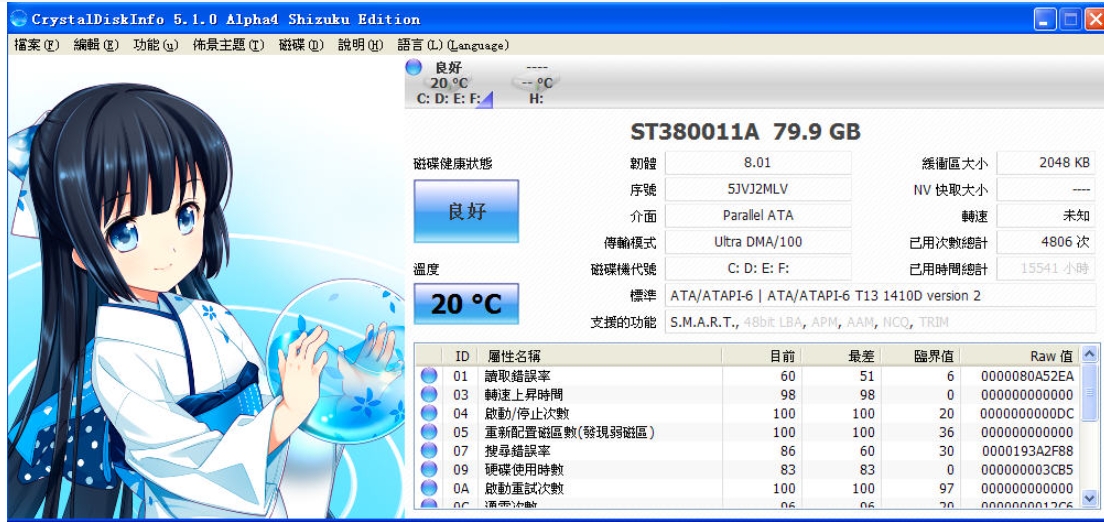Click the 20 °C temperature button

[x=466, y=304]
